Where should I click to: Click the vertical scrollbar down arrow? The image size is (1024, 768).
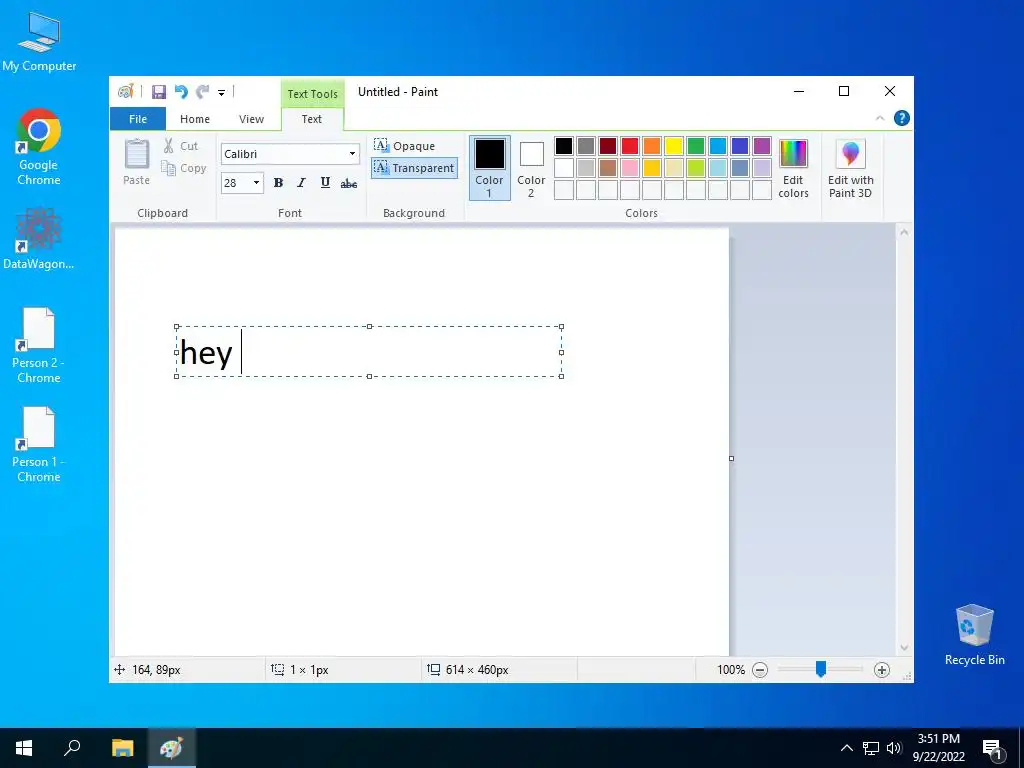[x=904, y=648]
